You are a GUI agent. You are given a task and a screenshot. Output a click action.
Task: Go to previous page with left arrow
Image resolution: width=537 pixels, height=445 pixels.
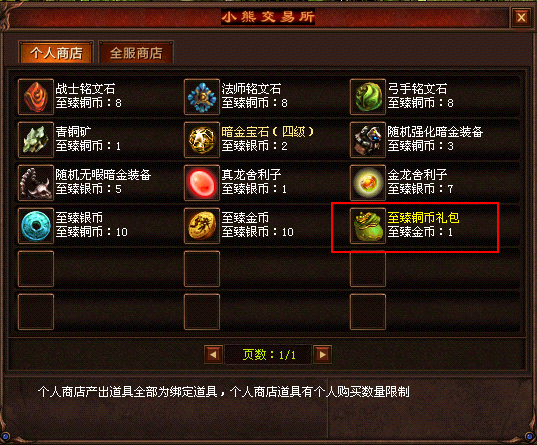pos(213,354)
